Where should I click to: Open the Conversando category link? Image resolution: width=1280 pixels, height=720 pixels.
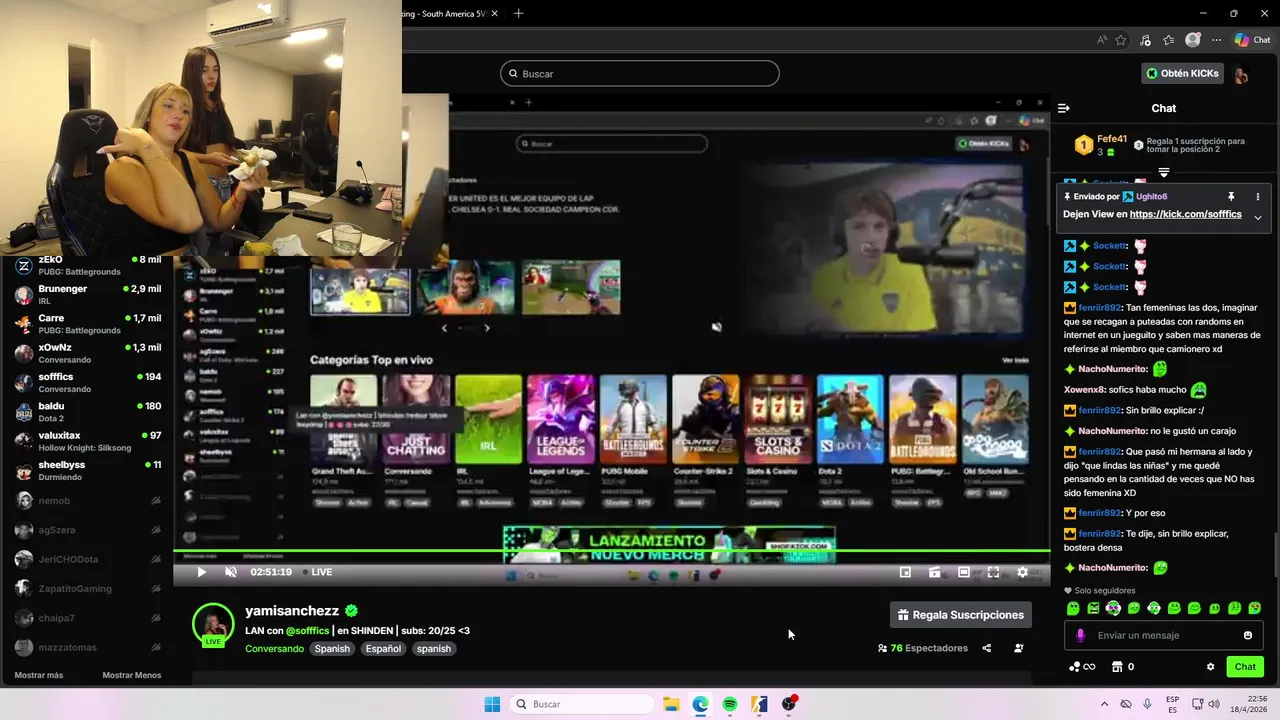274,649
